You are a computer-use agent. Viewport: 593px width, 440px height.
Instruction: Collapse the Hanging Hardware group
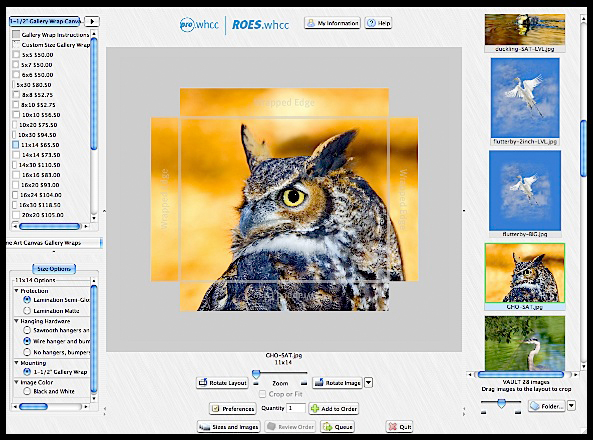pos(16,321)
